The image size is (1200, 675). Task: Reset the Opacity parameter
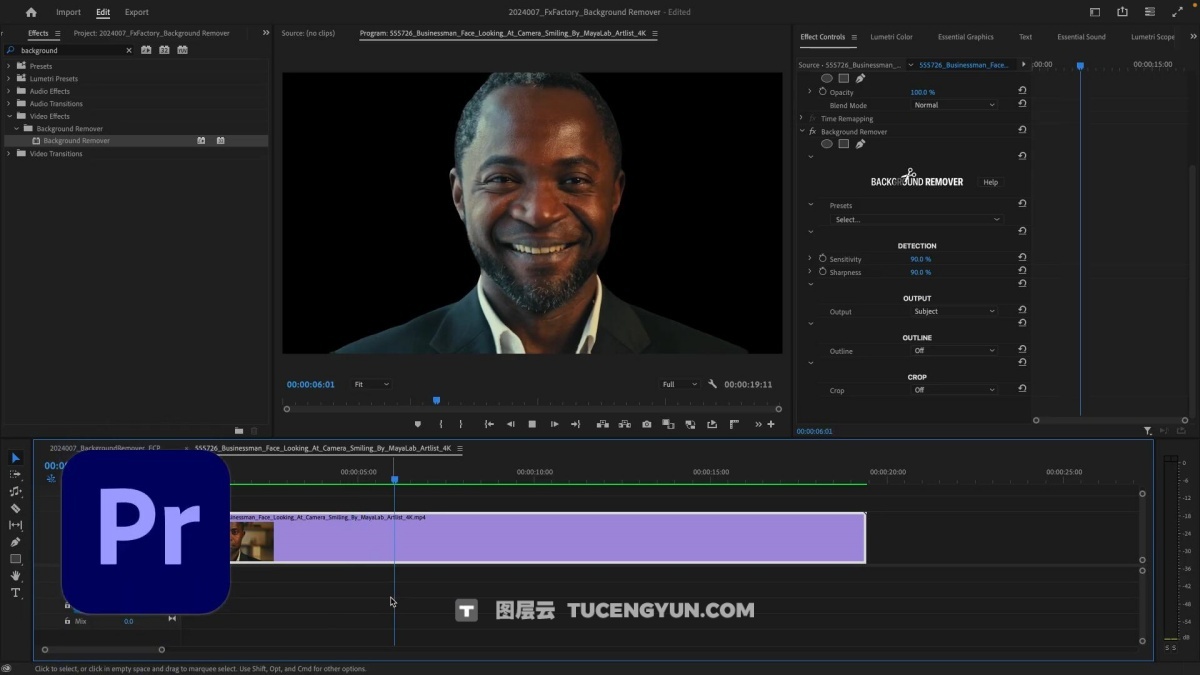point(1022,91)
